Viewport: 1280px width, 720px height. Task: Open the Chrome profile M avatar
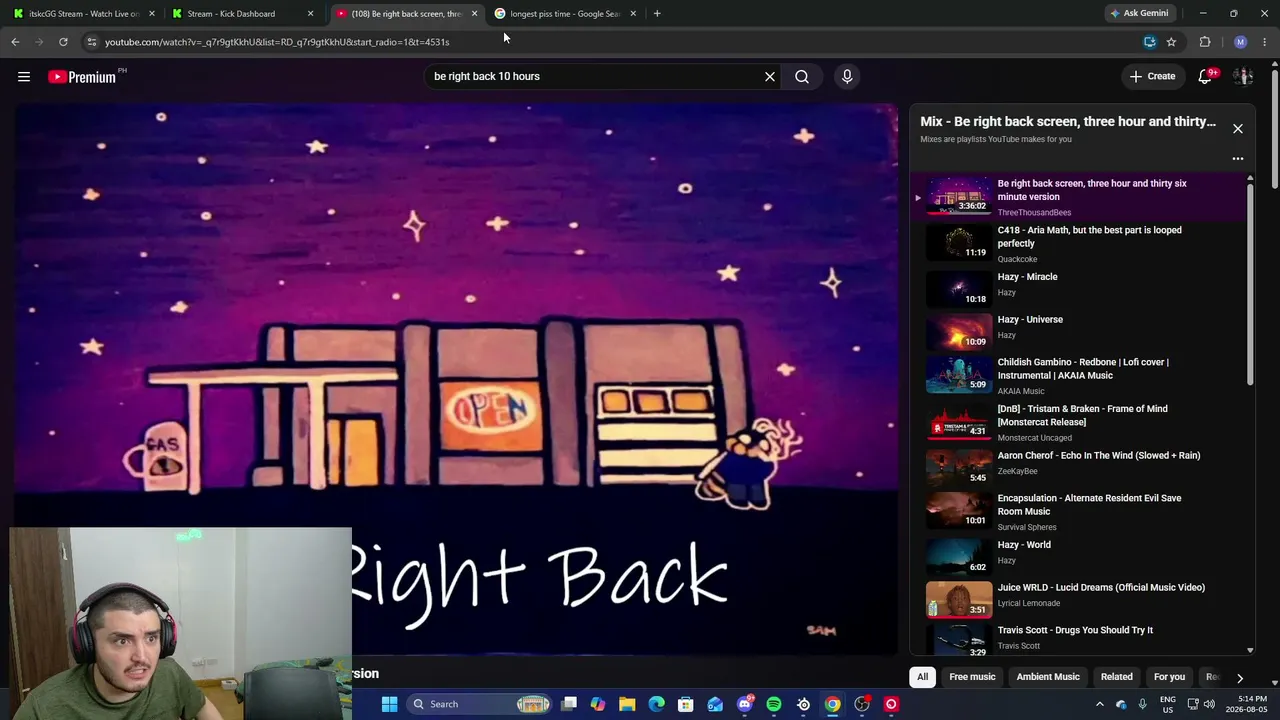pos(1241,42)
